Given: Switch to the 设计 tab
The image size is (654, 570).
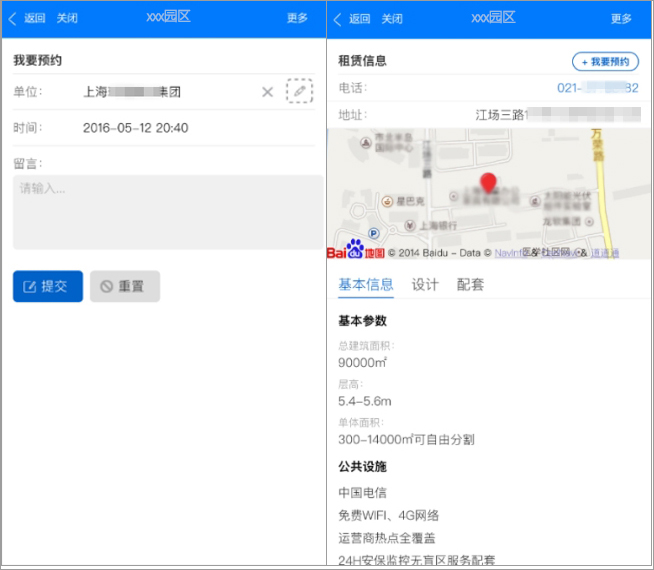Looking at the screenshot, I should (x=425, y=285).
